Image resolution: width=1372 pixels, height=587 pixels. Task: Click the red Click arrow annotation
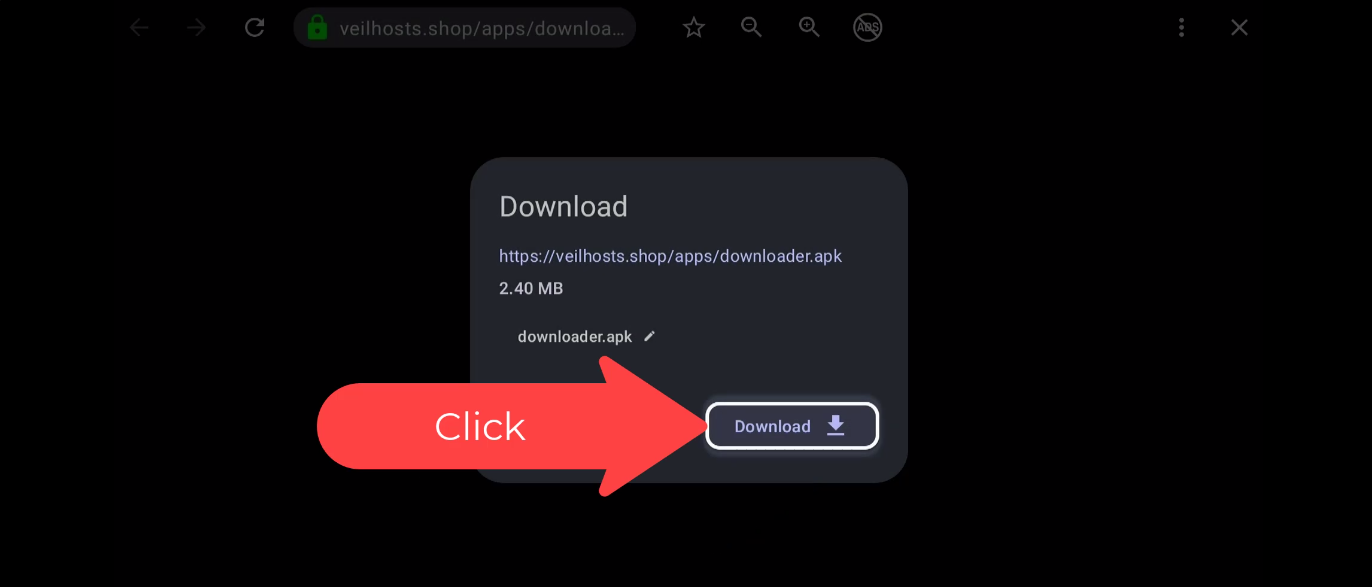511,426
